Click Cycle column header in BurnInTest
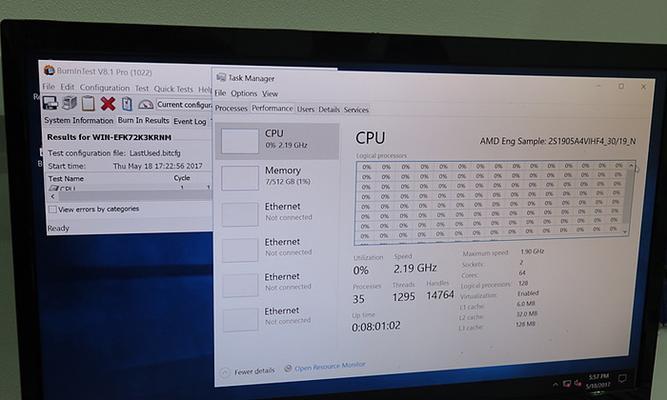 (182, 178)
